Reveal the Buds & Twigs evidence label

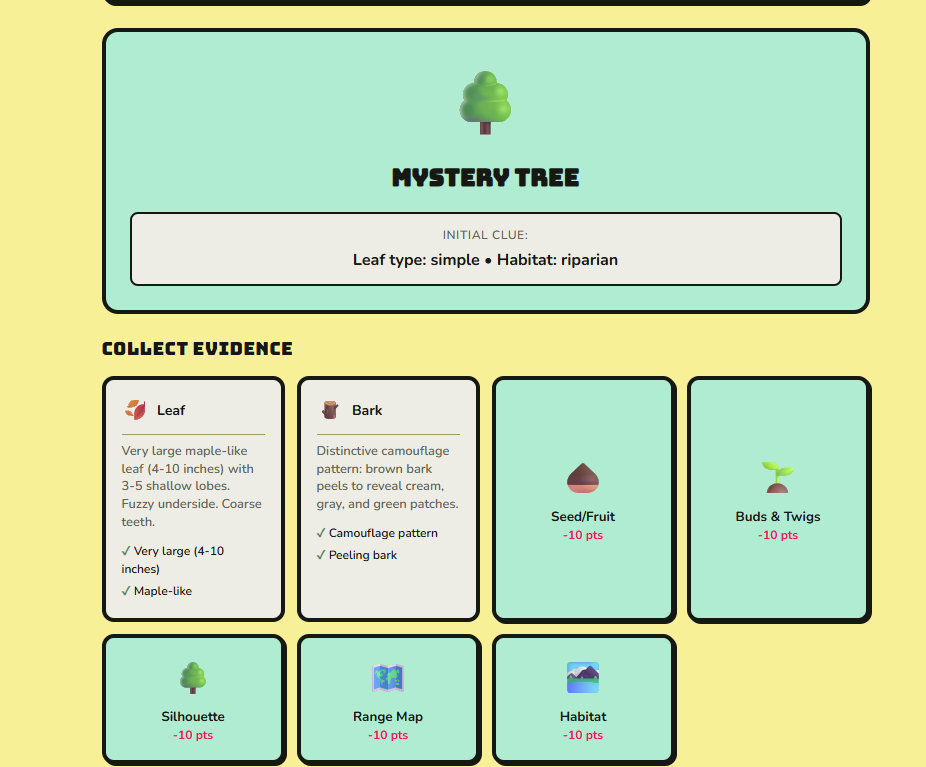point(777,517)
